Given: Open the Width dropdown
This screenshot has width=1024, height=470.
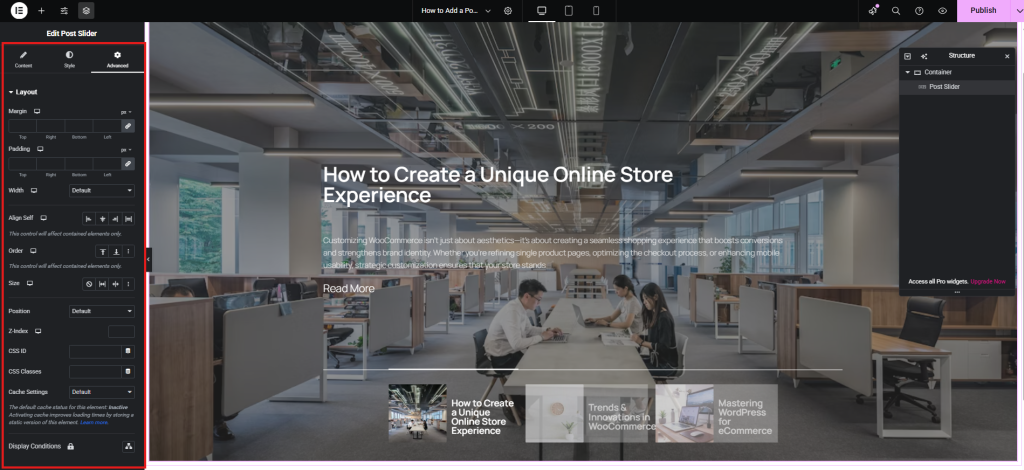Looking at the screenshot, I should [101, 190].
